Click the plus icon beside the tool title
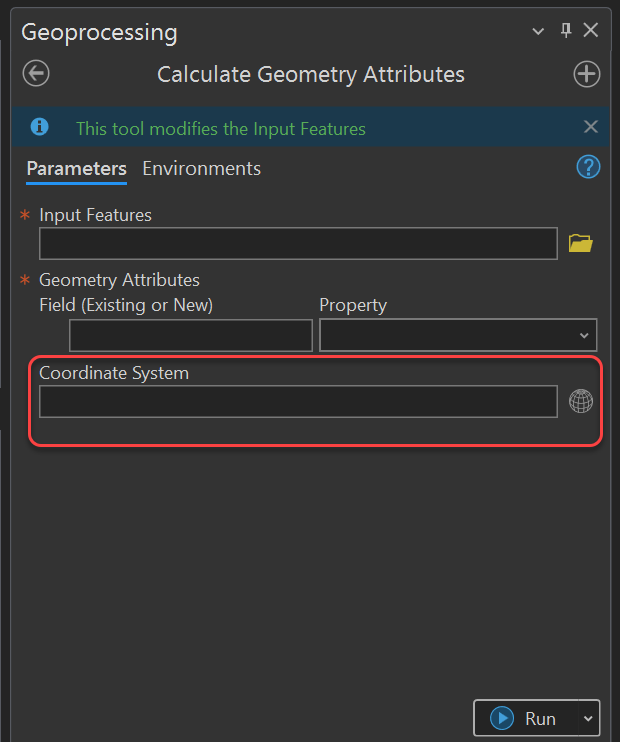This screenshot has height=742, width=620. coord(586,74)
